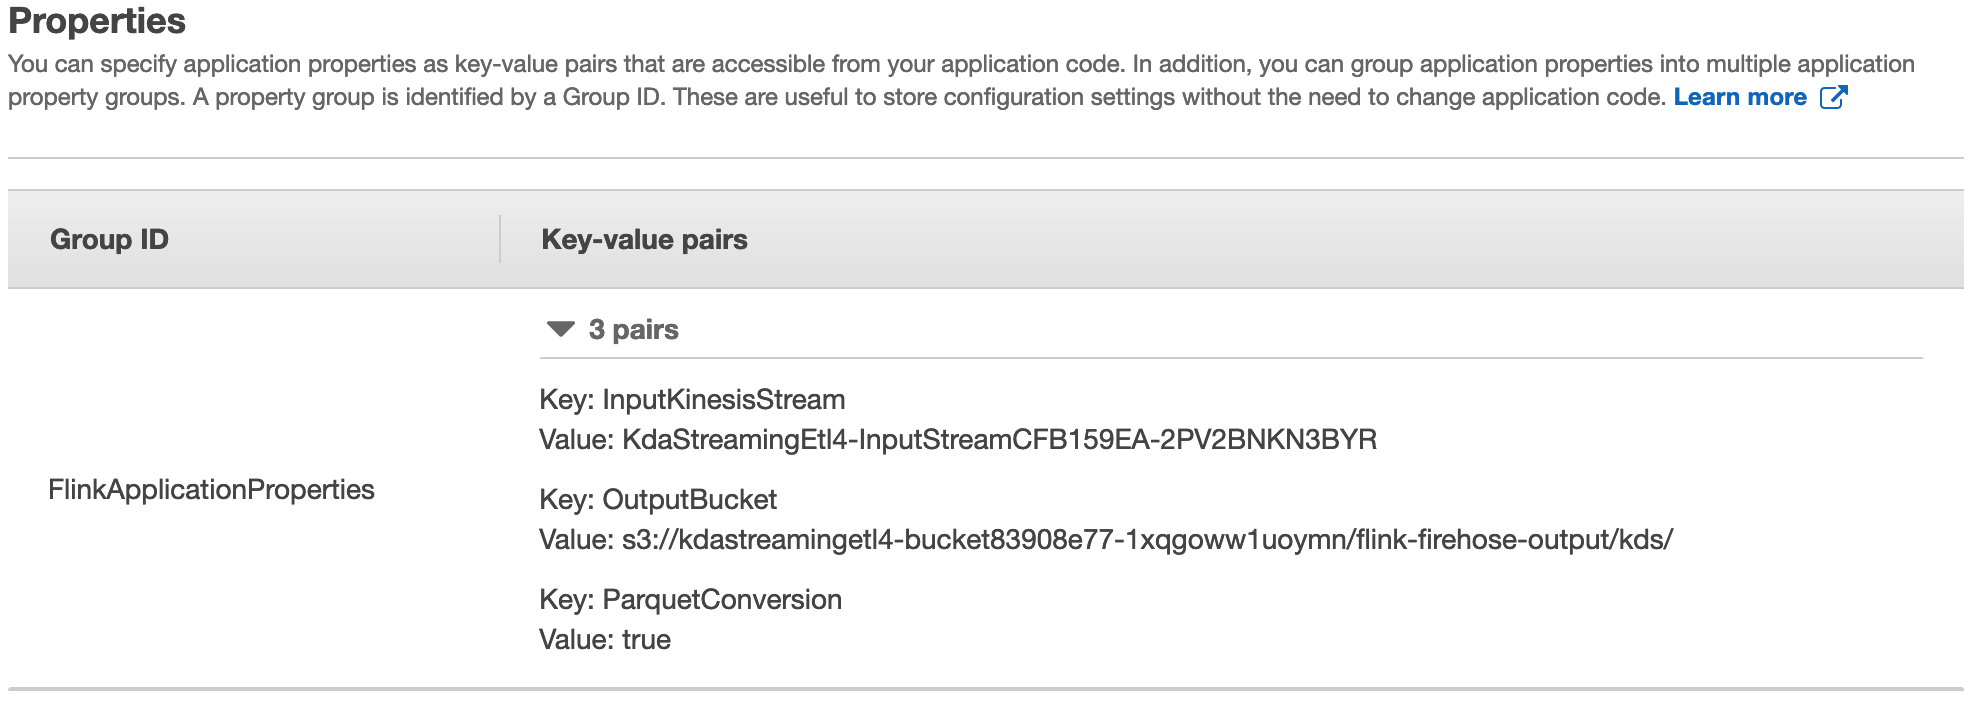Click the separator line beneath 3 pairs
Screen dimensions: 1972x702
(x=1231, y=358)
